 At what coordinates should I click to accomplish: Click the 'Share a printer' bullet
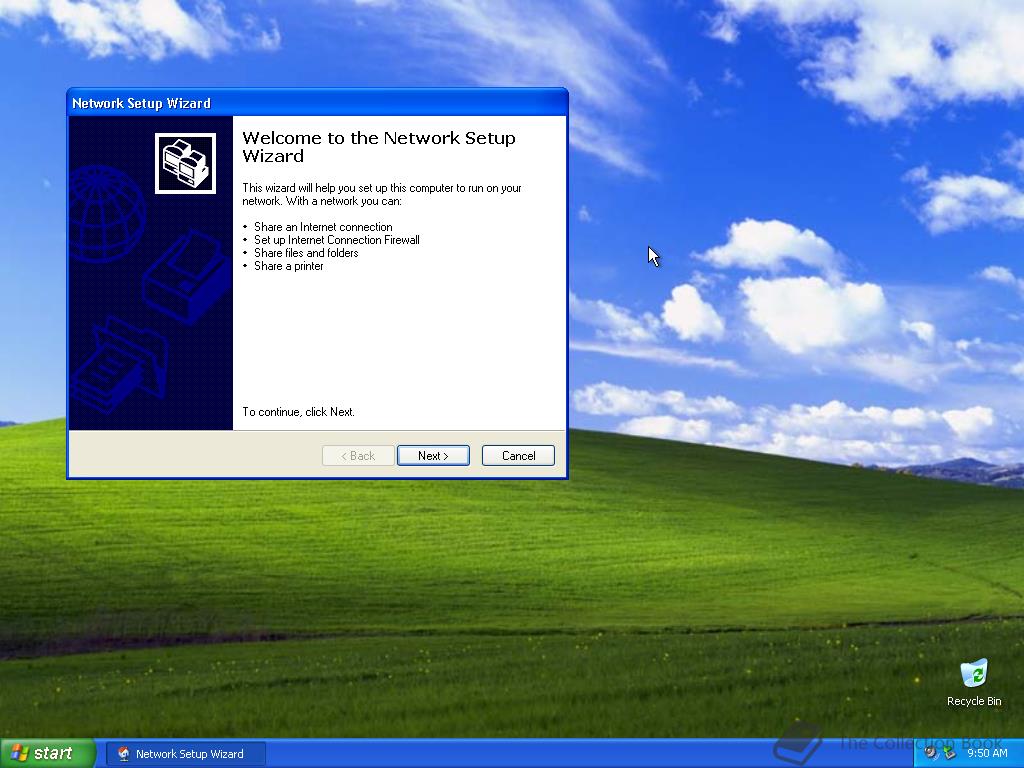288,266
